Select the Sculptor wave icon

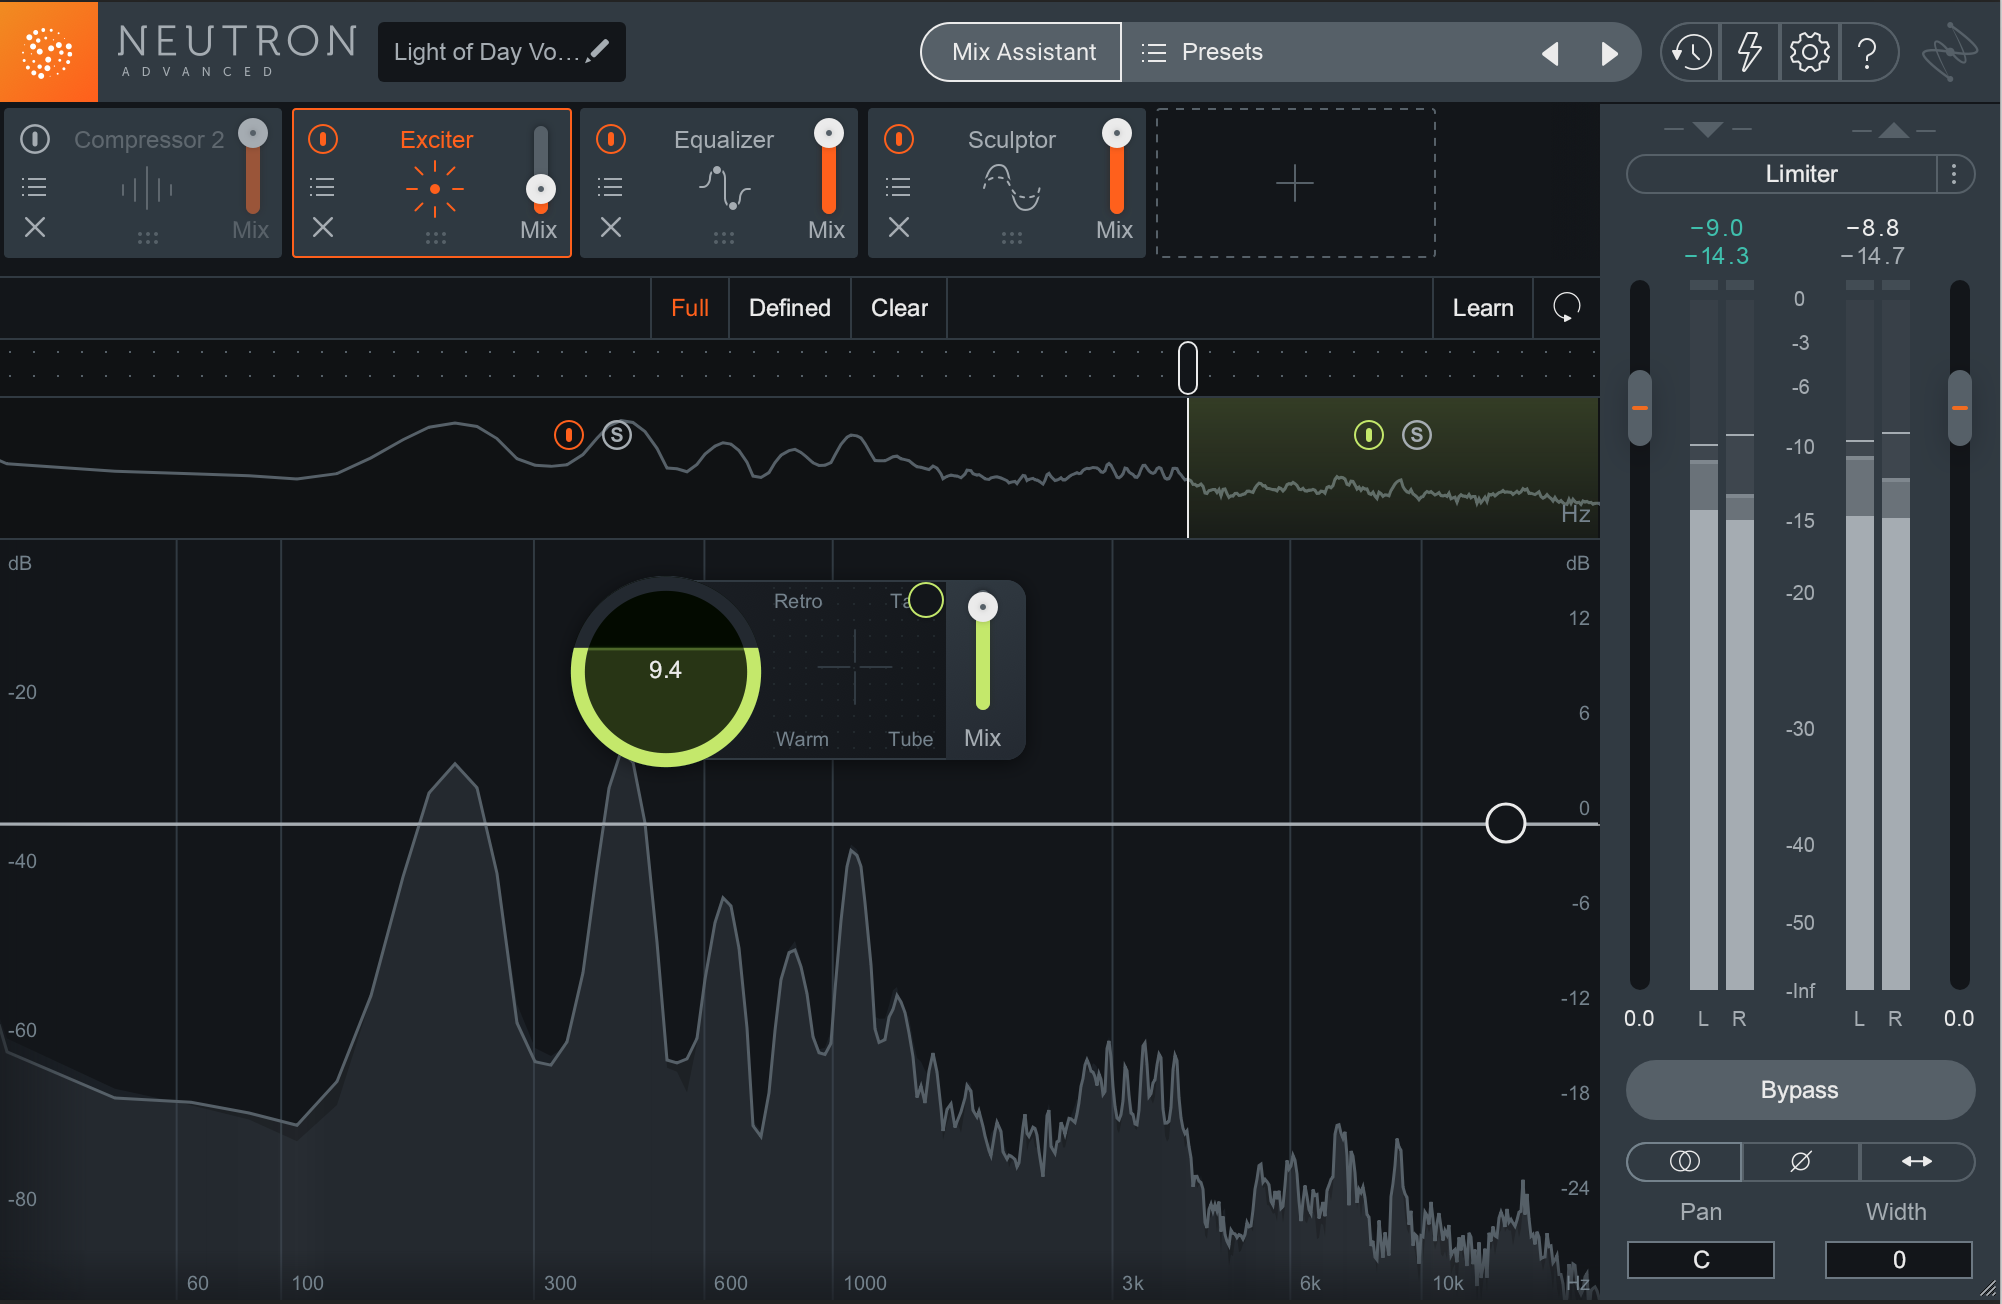[x=1012, y=187]
